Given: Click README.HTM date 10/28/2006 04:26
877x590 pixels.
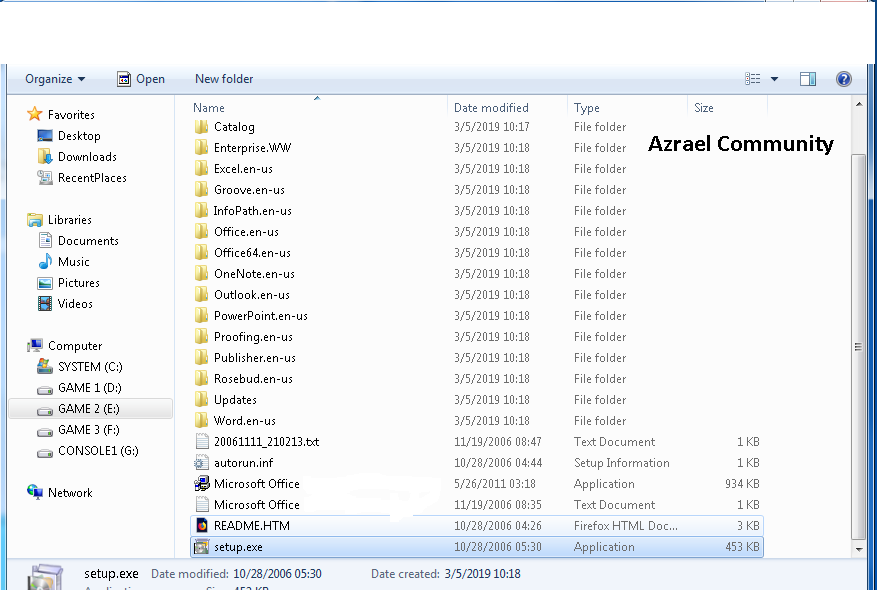Looking at the screenshot, I should pos(497,526).
